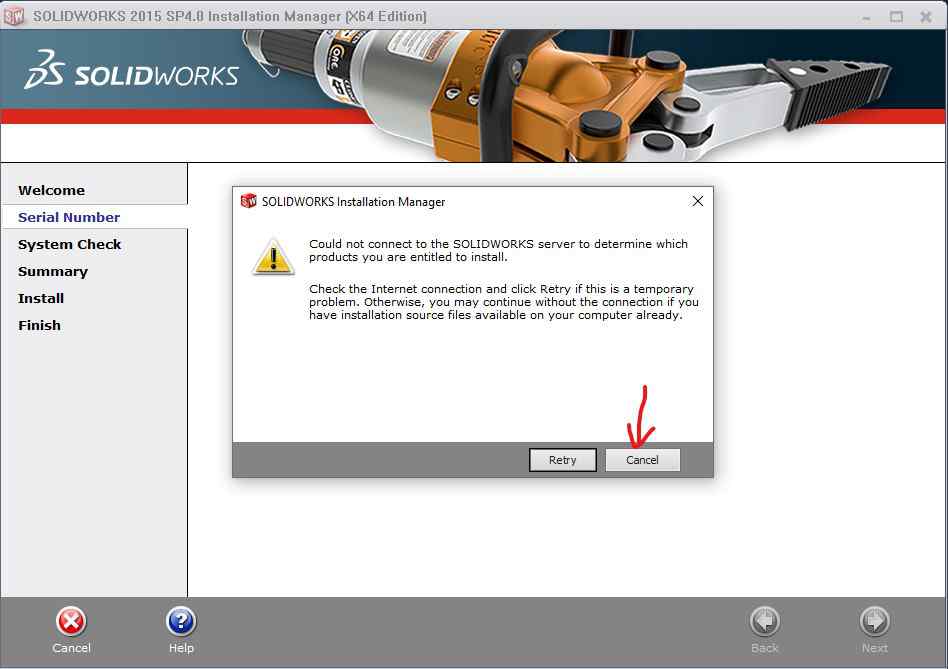Click the SOLIDWORKS icon in the dialog title bar
This screenshot has height=669, width=948.
tap(249, 201)
